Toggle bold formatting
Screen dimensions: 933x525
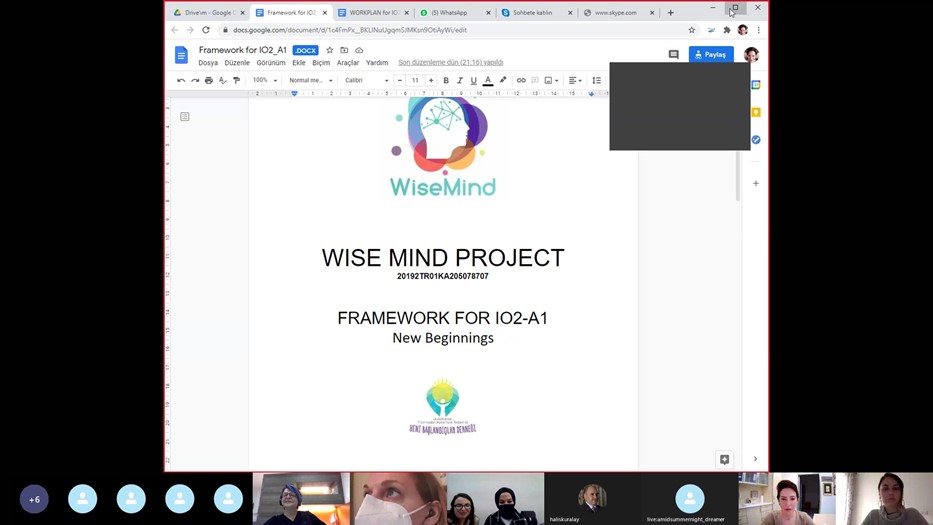point(446,80)
